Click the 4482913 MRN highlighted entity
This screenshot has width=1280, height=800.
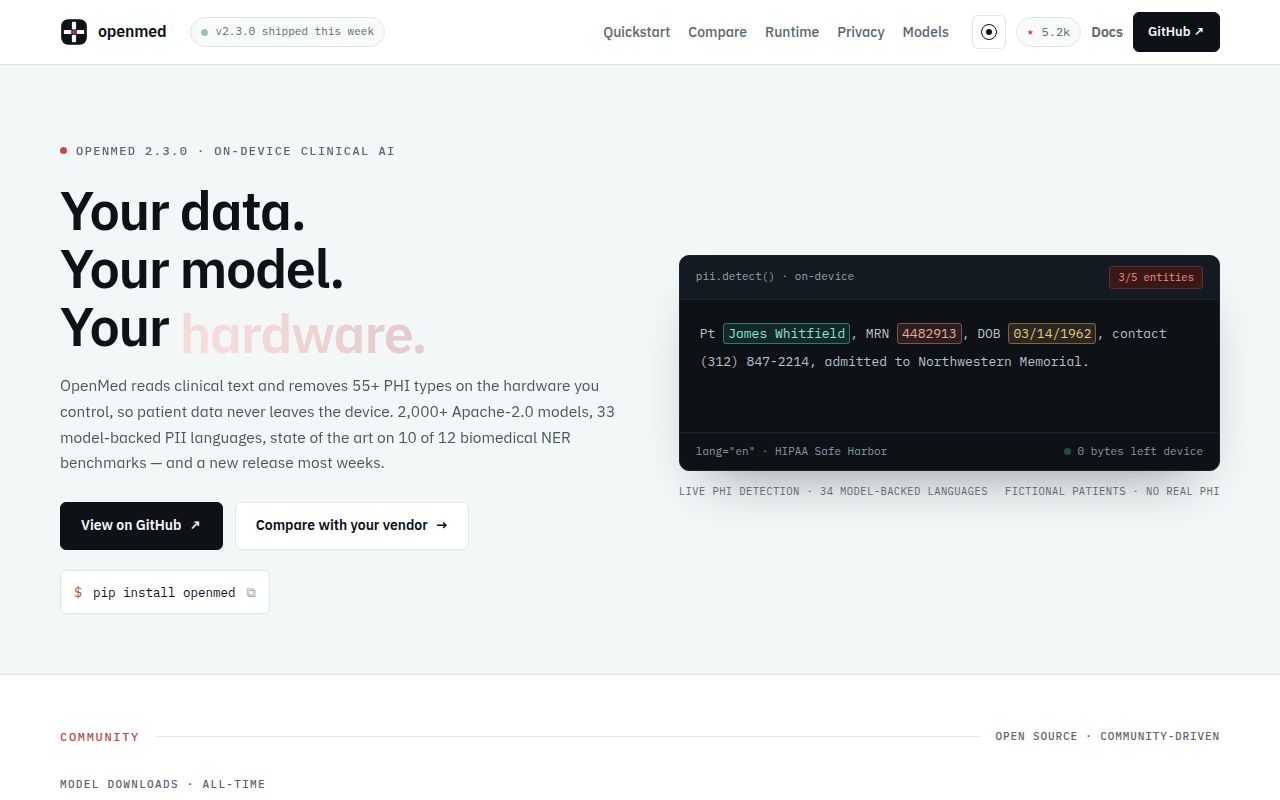pyautogui.click(x=930, y=333)
